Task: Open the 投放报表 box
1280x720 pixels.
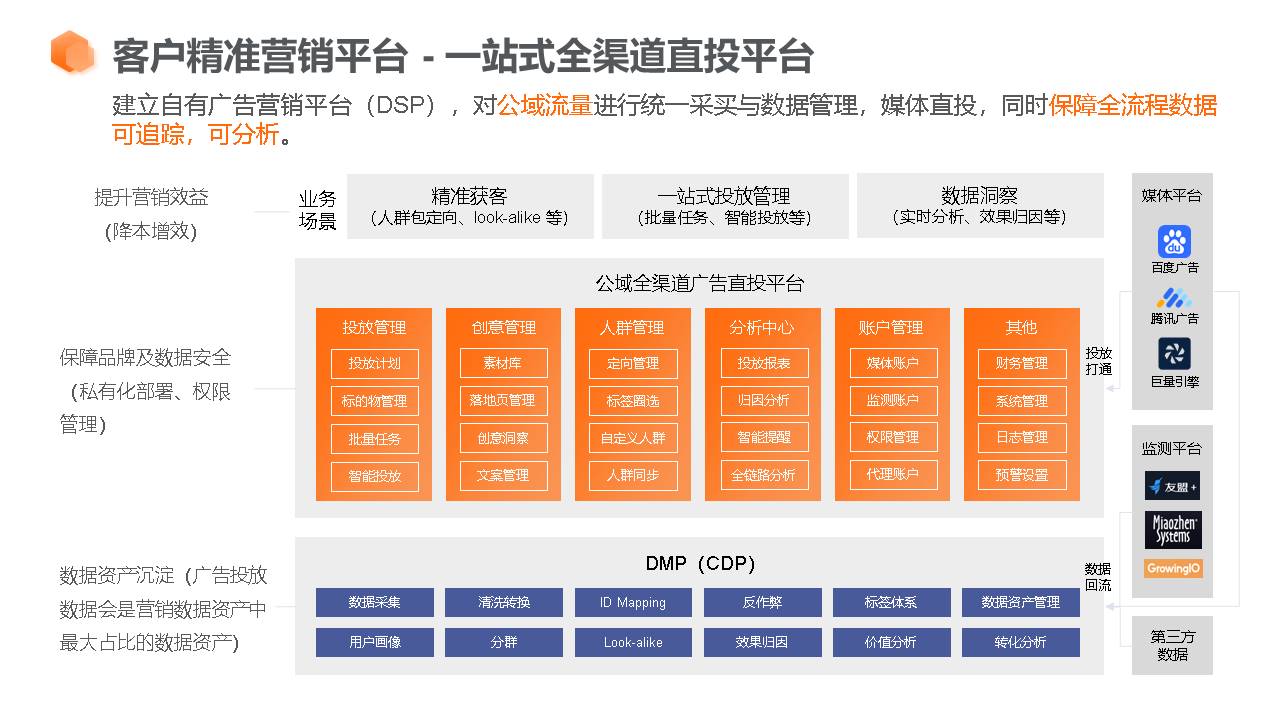Action: [764, 363]
